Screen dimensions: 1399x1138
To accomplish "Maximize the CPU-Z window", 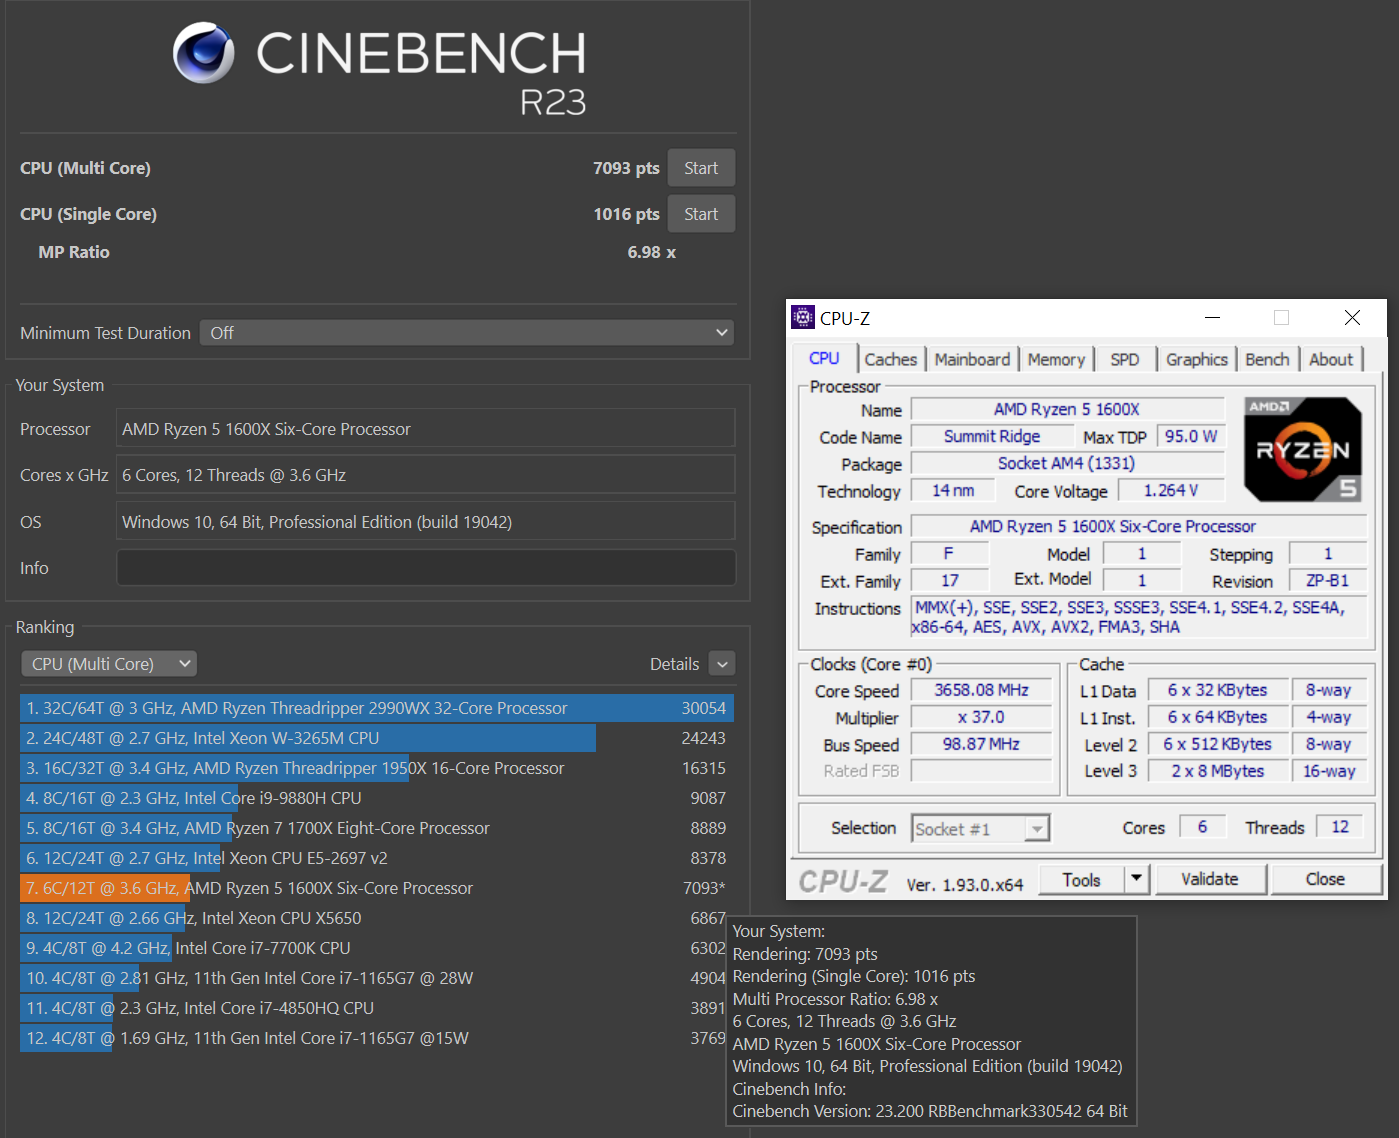I will (x=1281, y=318).
